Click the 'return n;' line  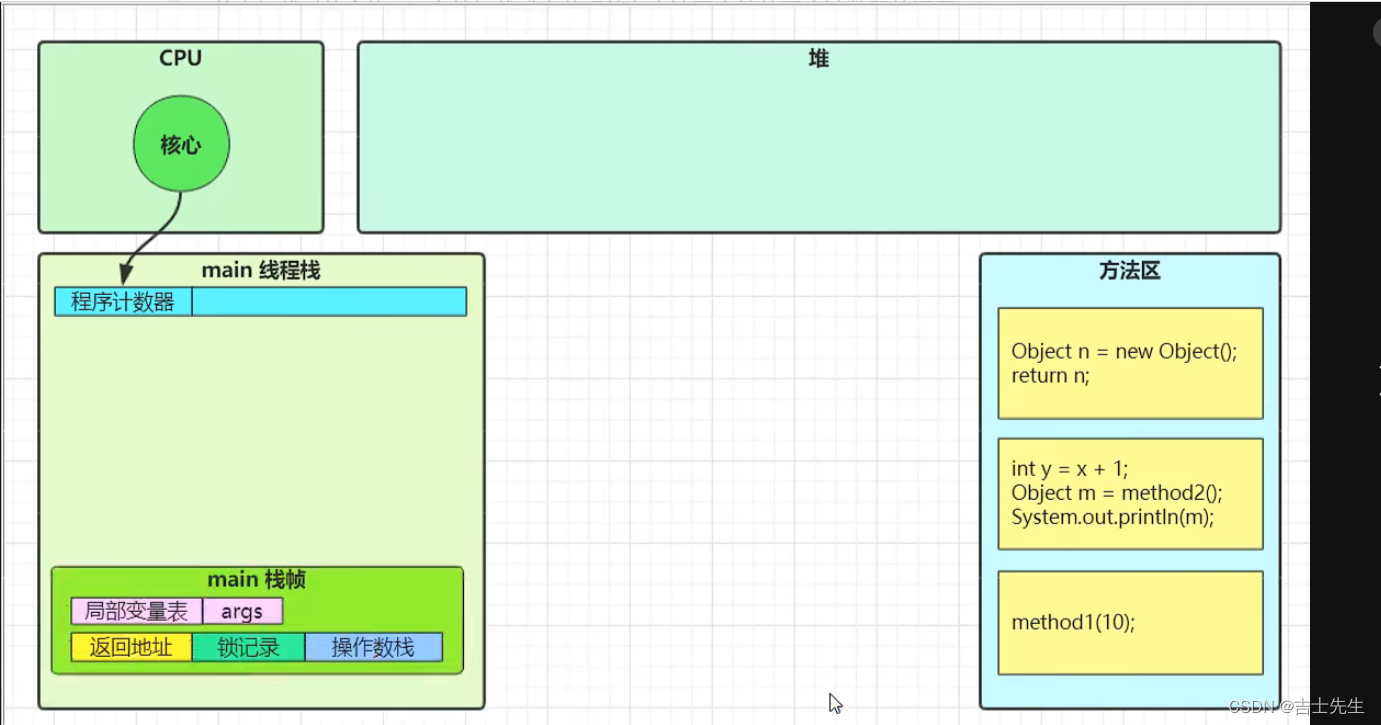(x=1050, y=376)
